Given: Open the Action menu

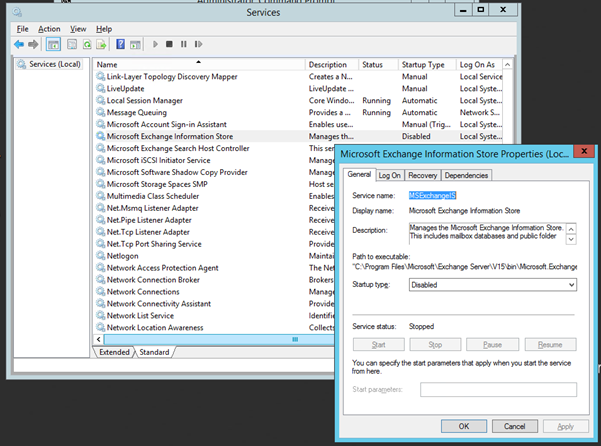Looking at the screenshot, I should pos(49,29).
